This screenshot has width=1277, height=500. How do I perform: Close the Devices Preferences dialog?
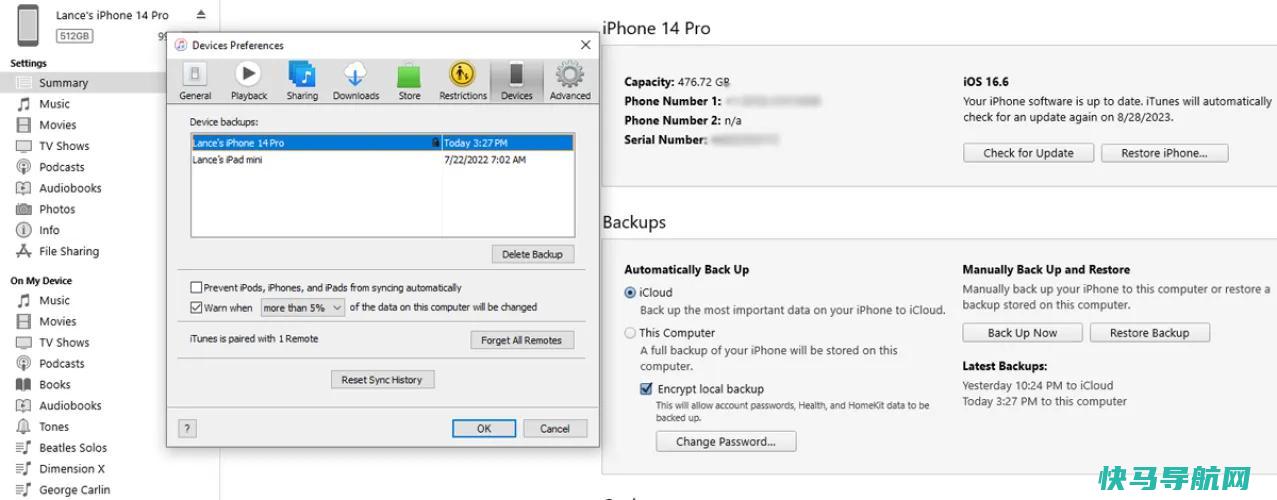click(586, 45)
